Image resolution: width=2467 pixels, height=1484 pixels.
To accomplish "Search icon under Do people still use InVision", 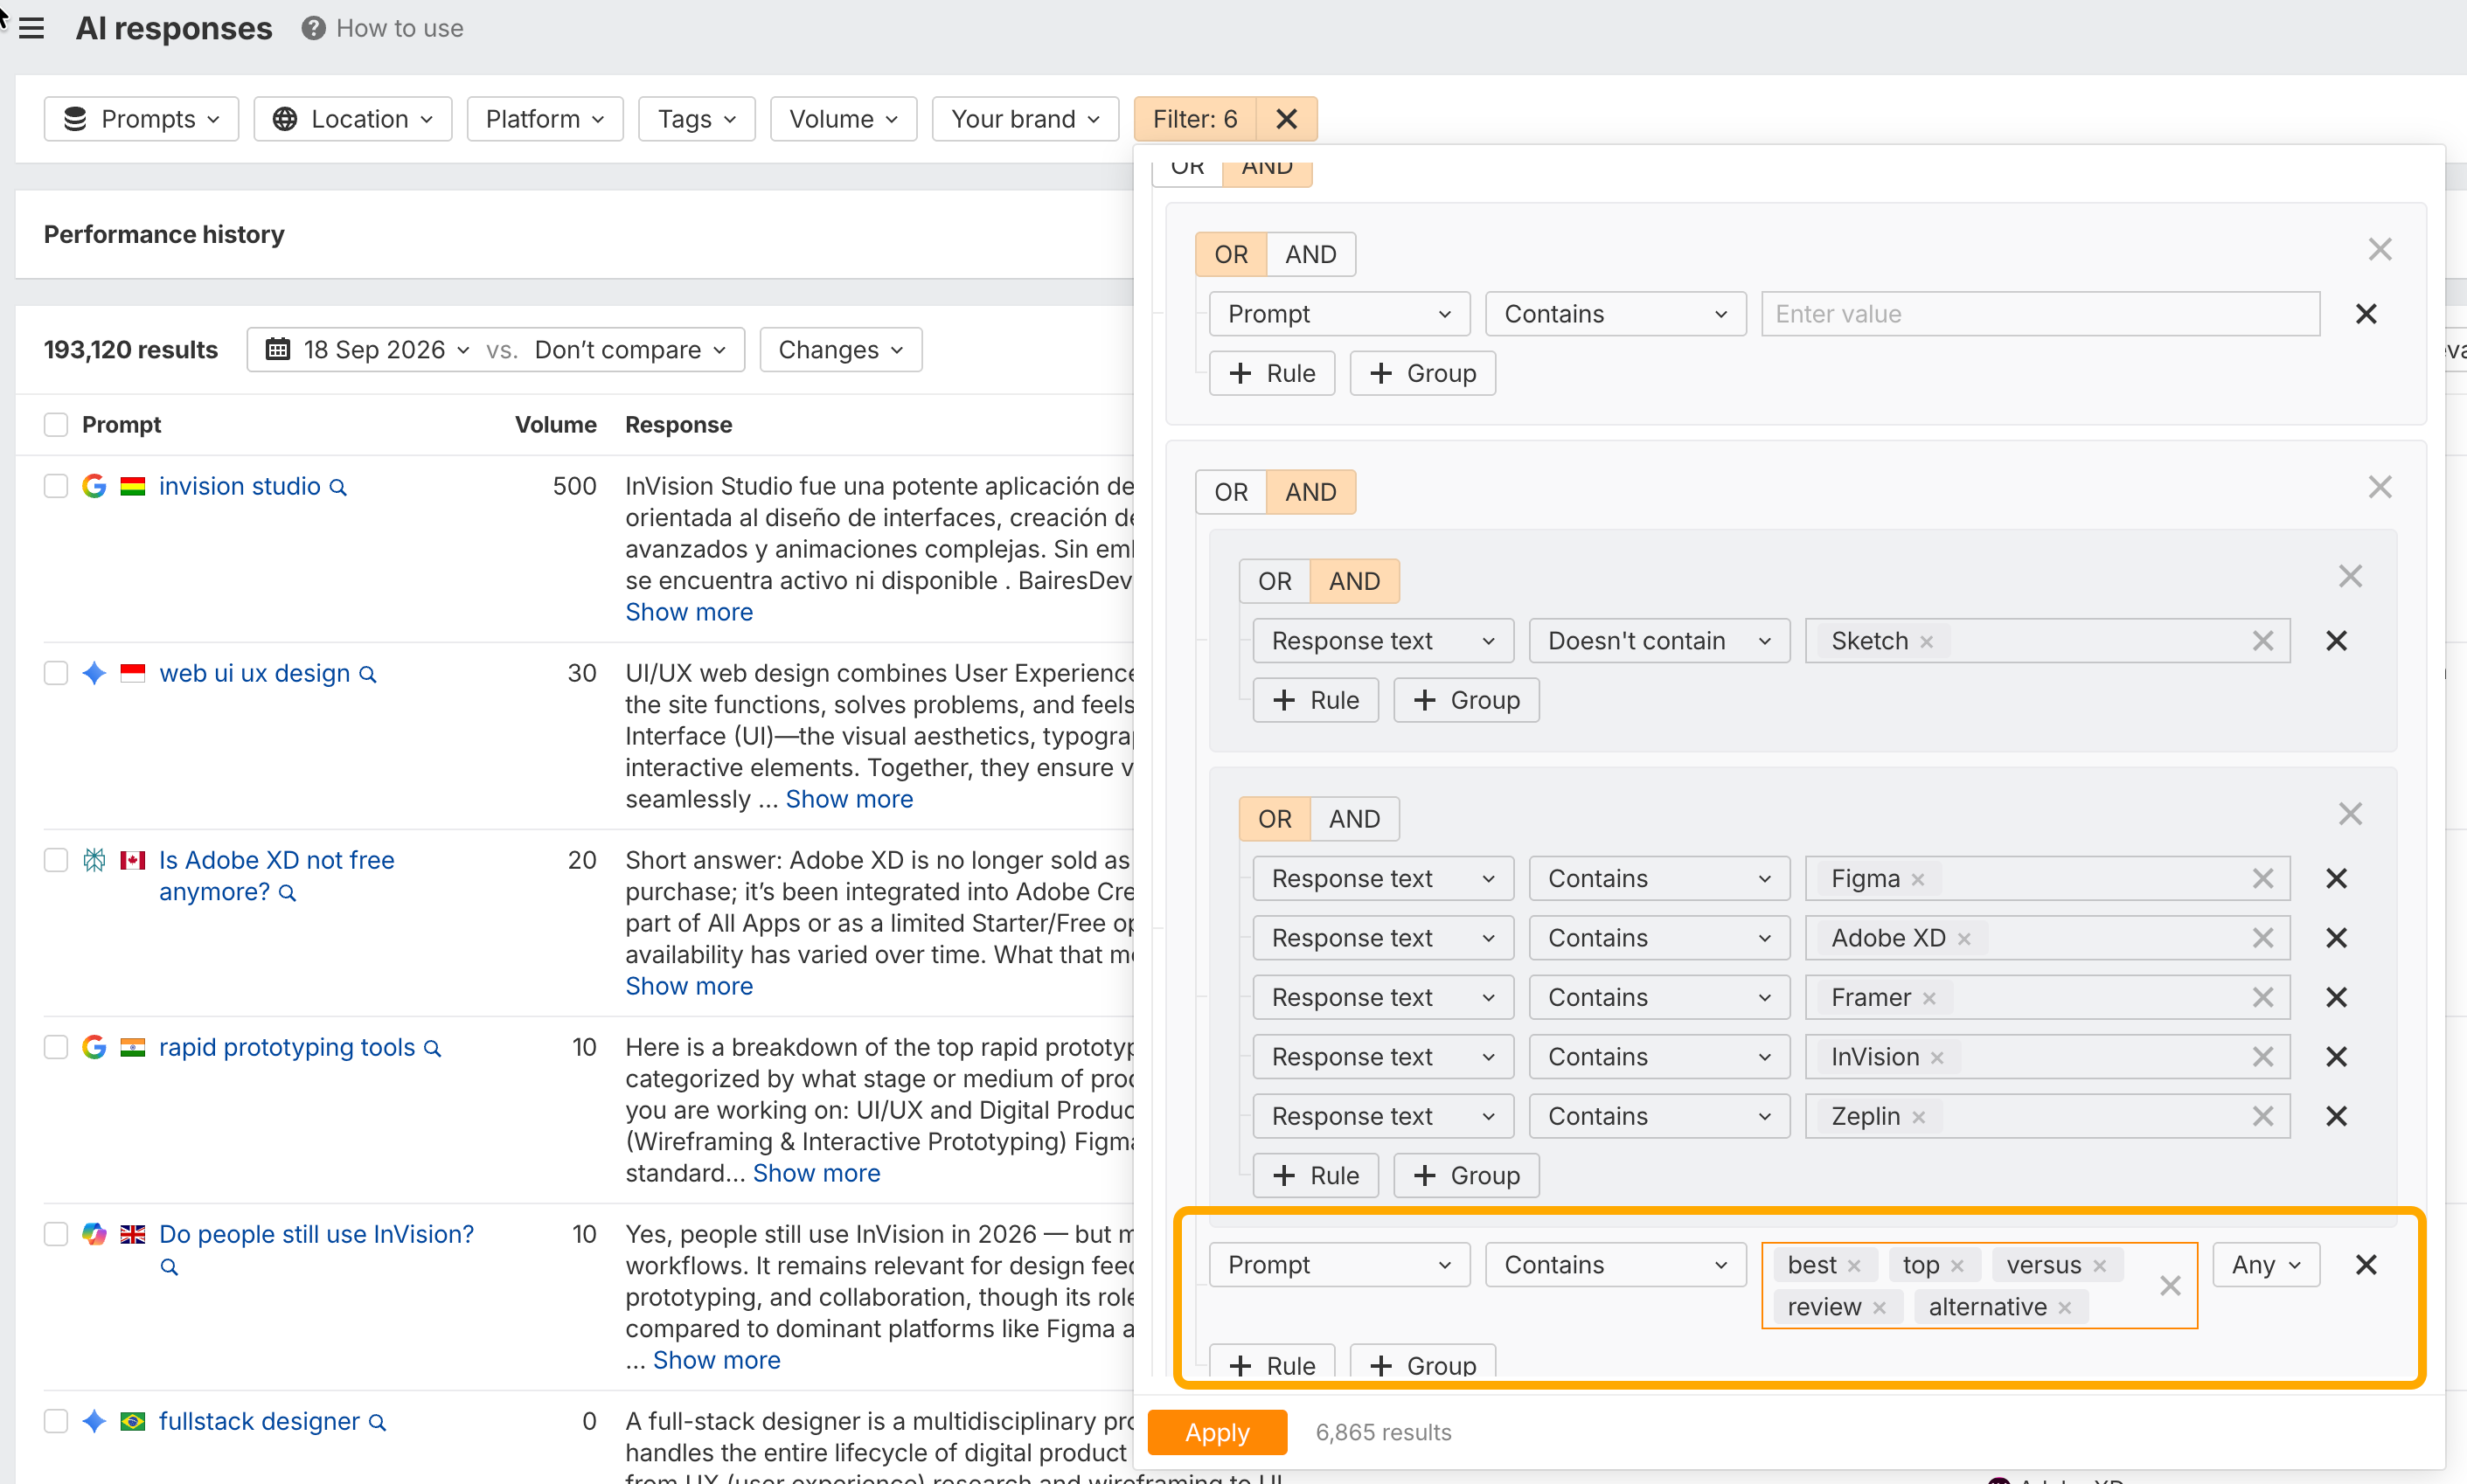I will click(x=169, y=1267).
